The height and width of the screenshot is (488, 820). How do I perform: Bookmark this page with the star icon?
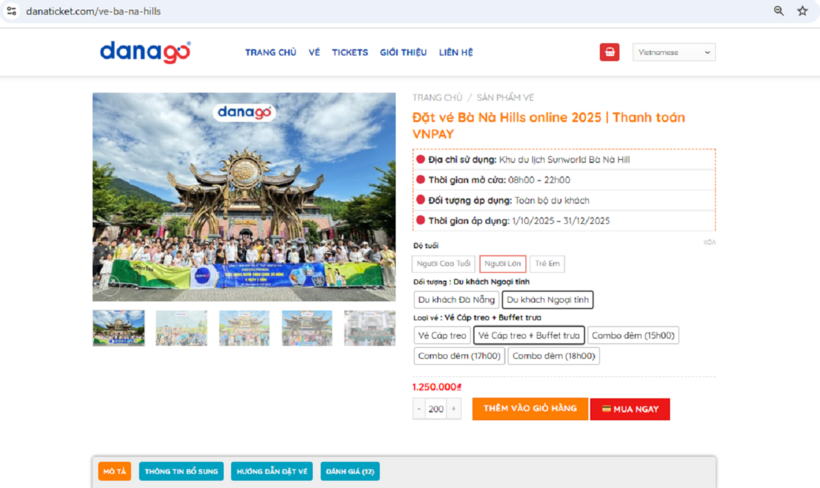pos(802,11)
